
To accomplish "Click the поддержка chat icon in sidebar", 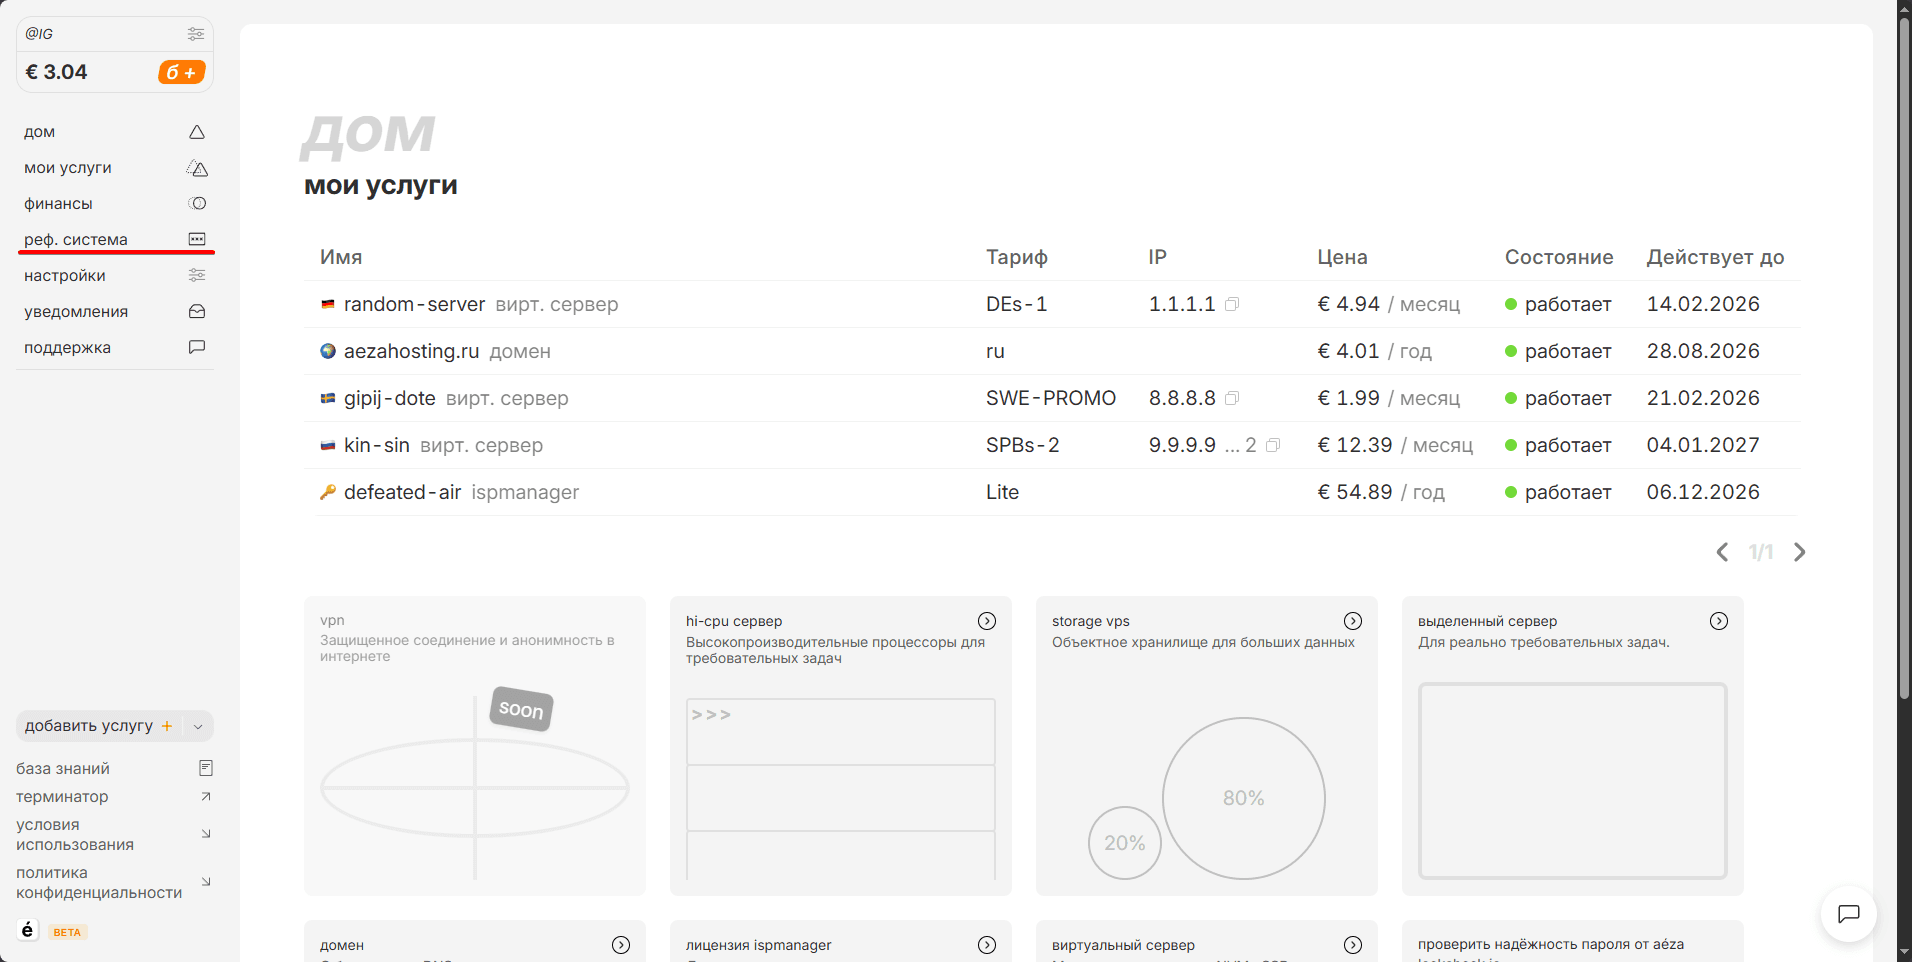I will coord(197,347).
